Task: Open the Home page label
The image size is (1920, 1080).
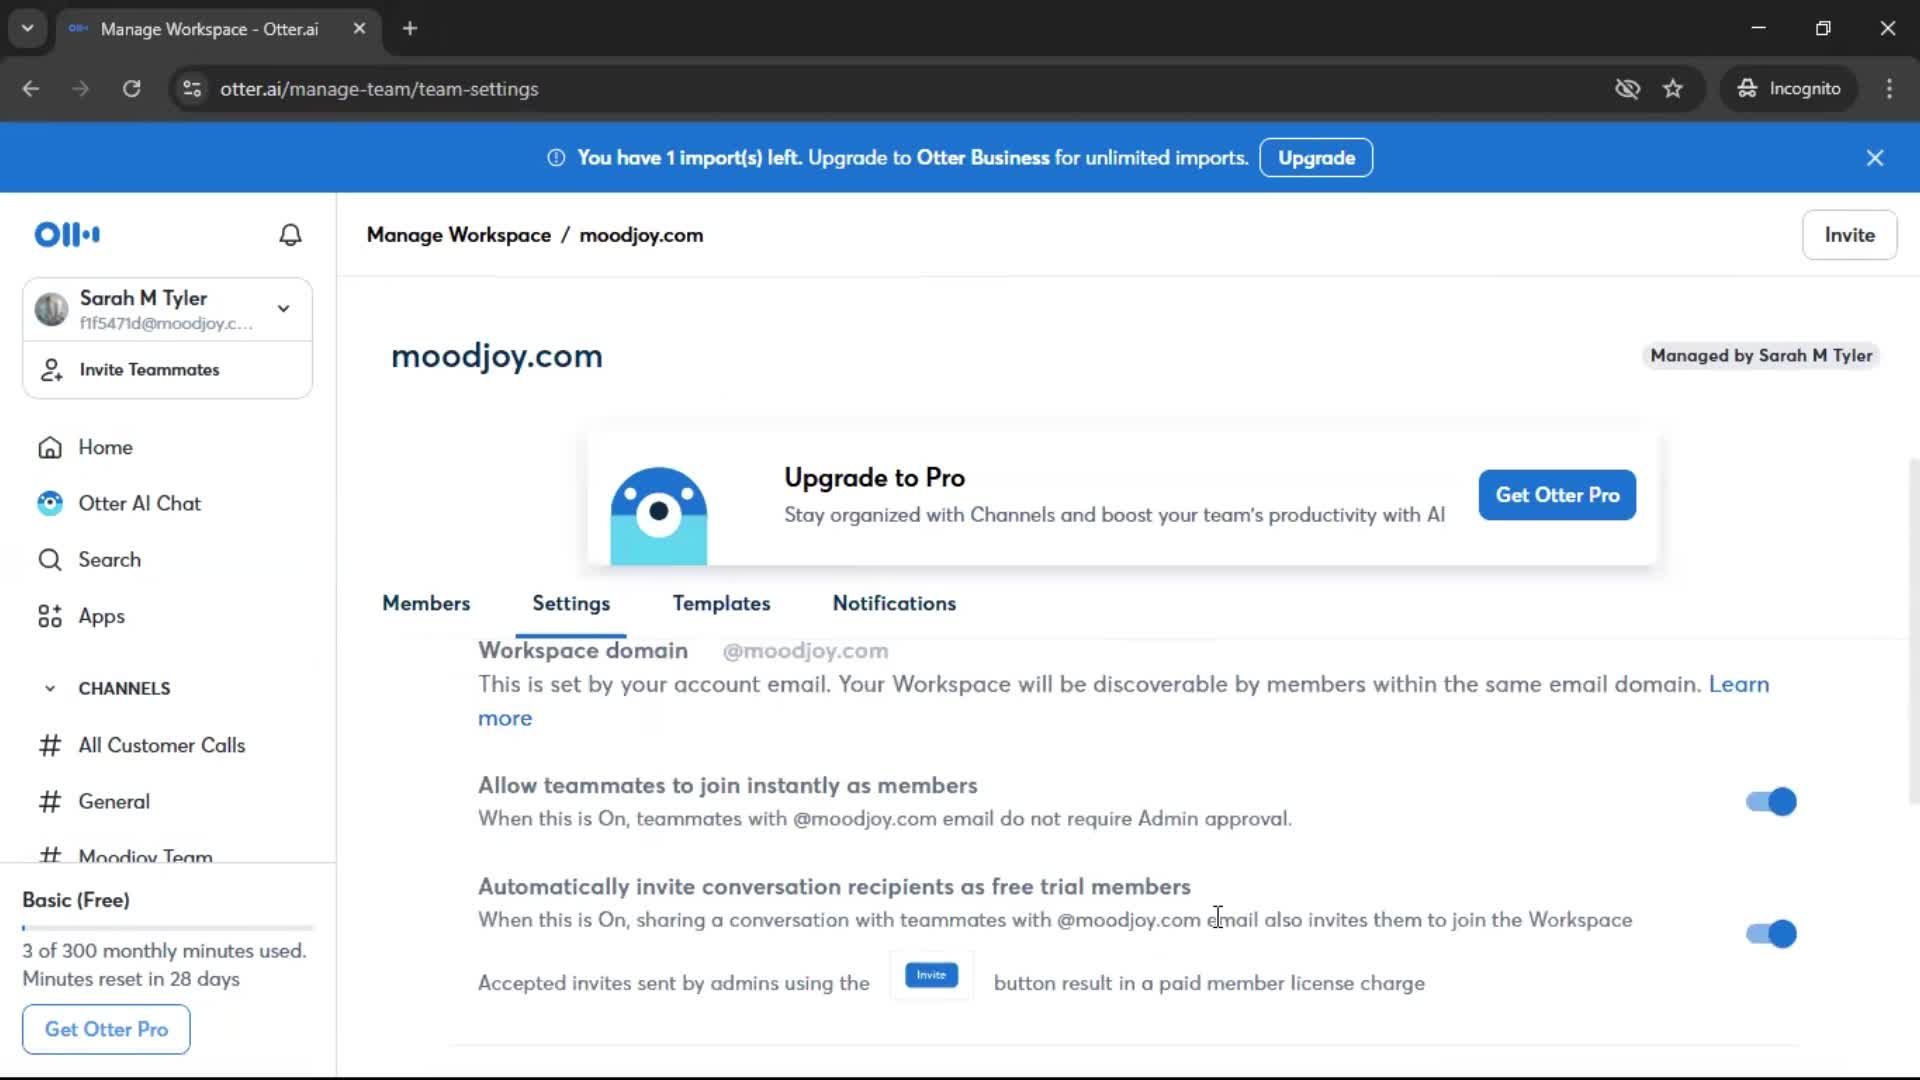Action: [x=106, y=447]
